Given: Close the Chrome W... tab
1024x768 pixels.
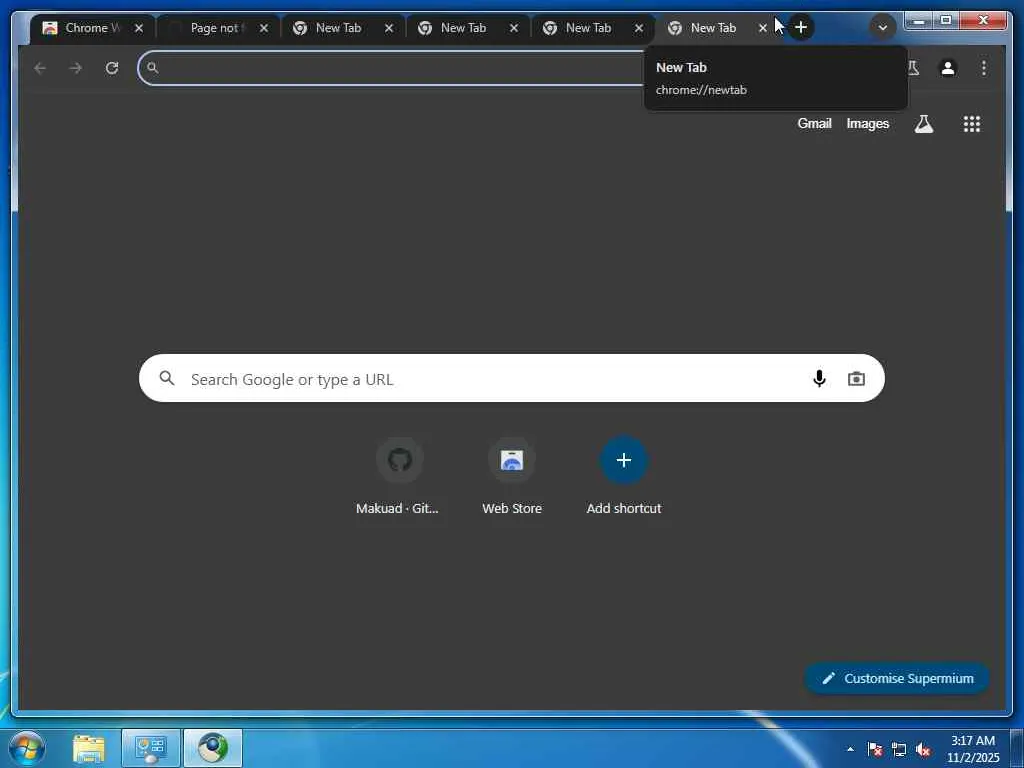Looking at the screenshot, I should tap(138, 28).
